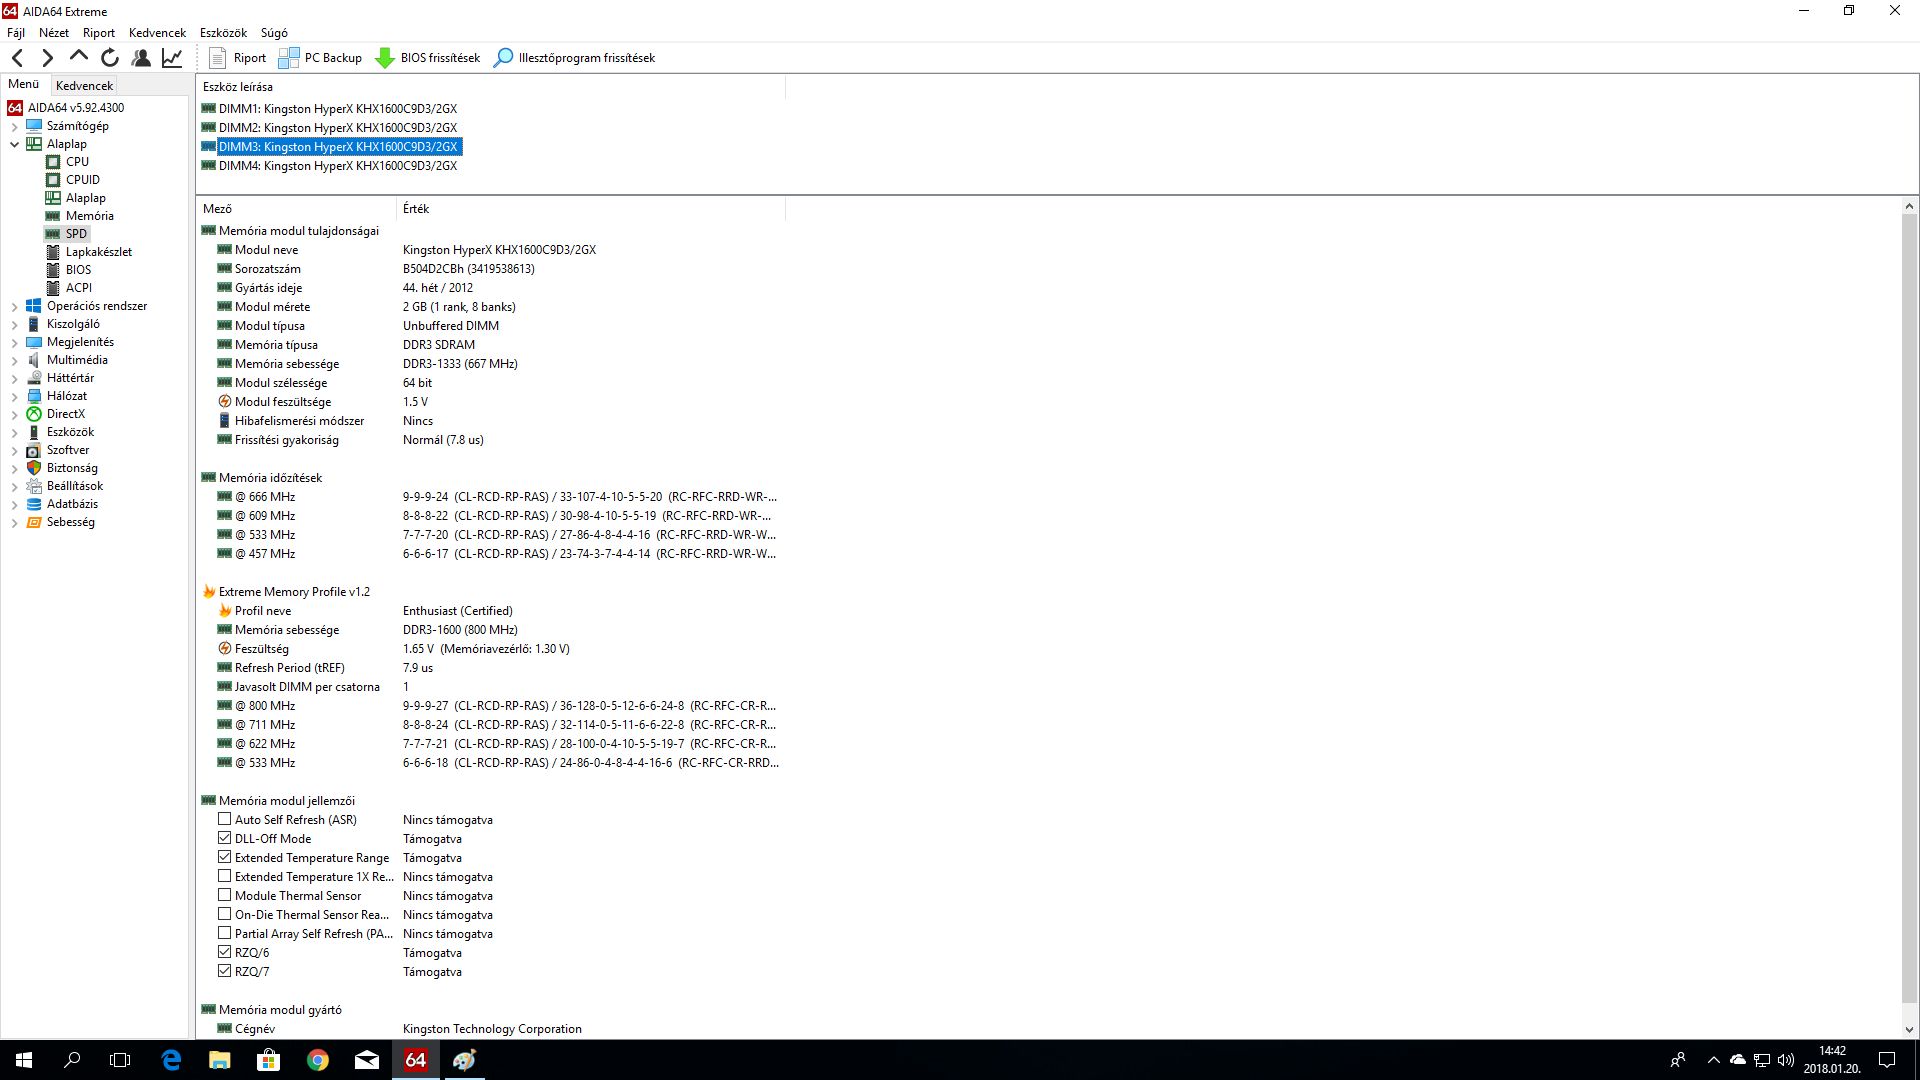Toggle Partial Array Self Refresh checkbox

coord(224,933)
